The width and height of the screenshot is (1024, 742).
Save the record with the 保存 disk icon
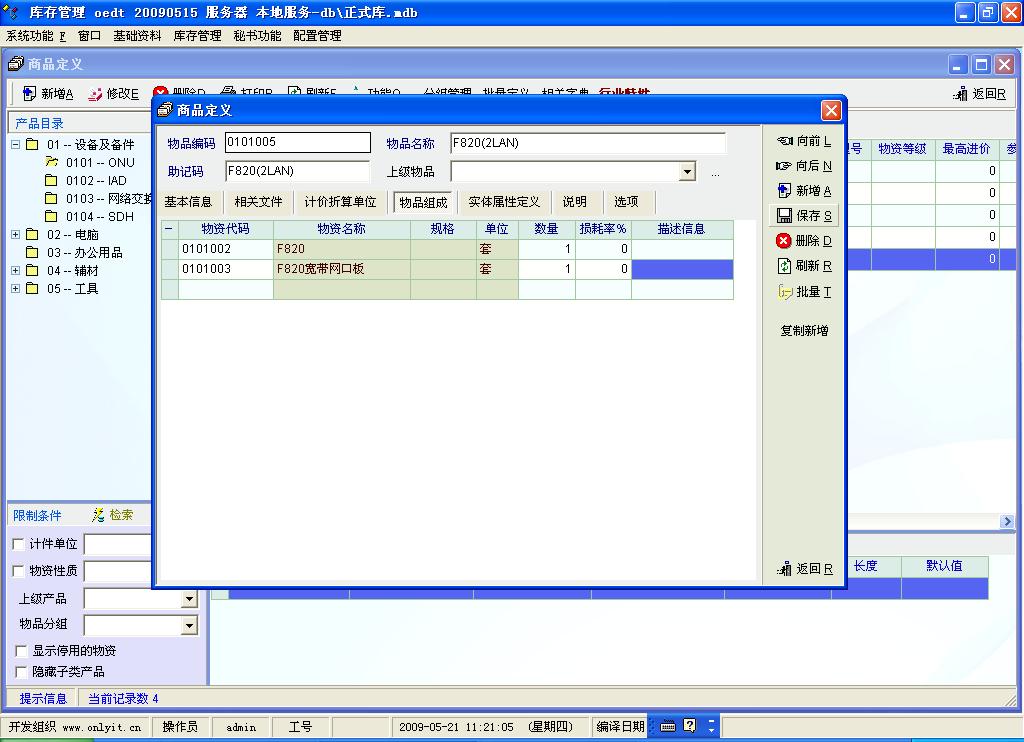coord(784,216)
